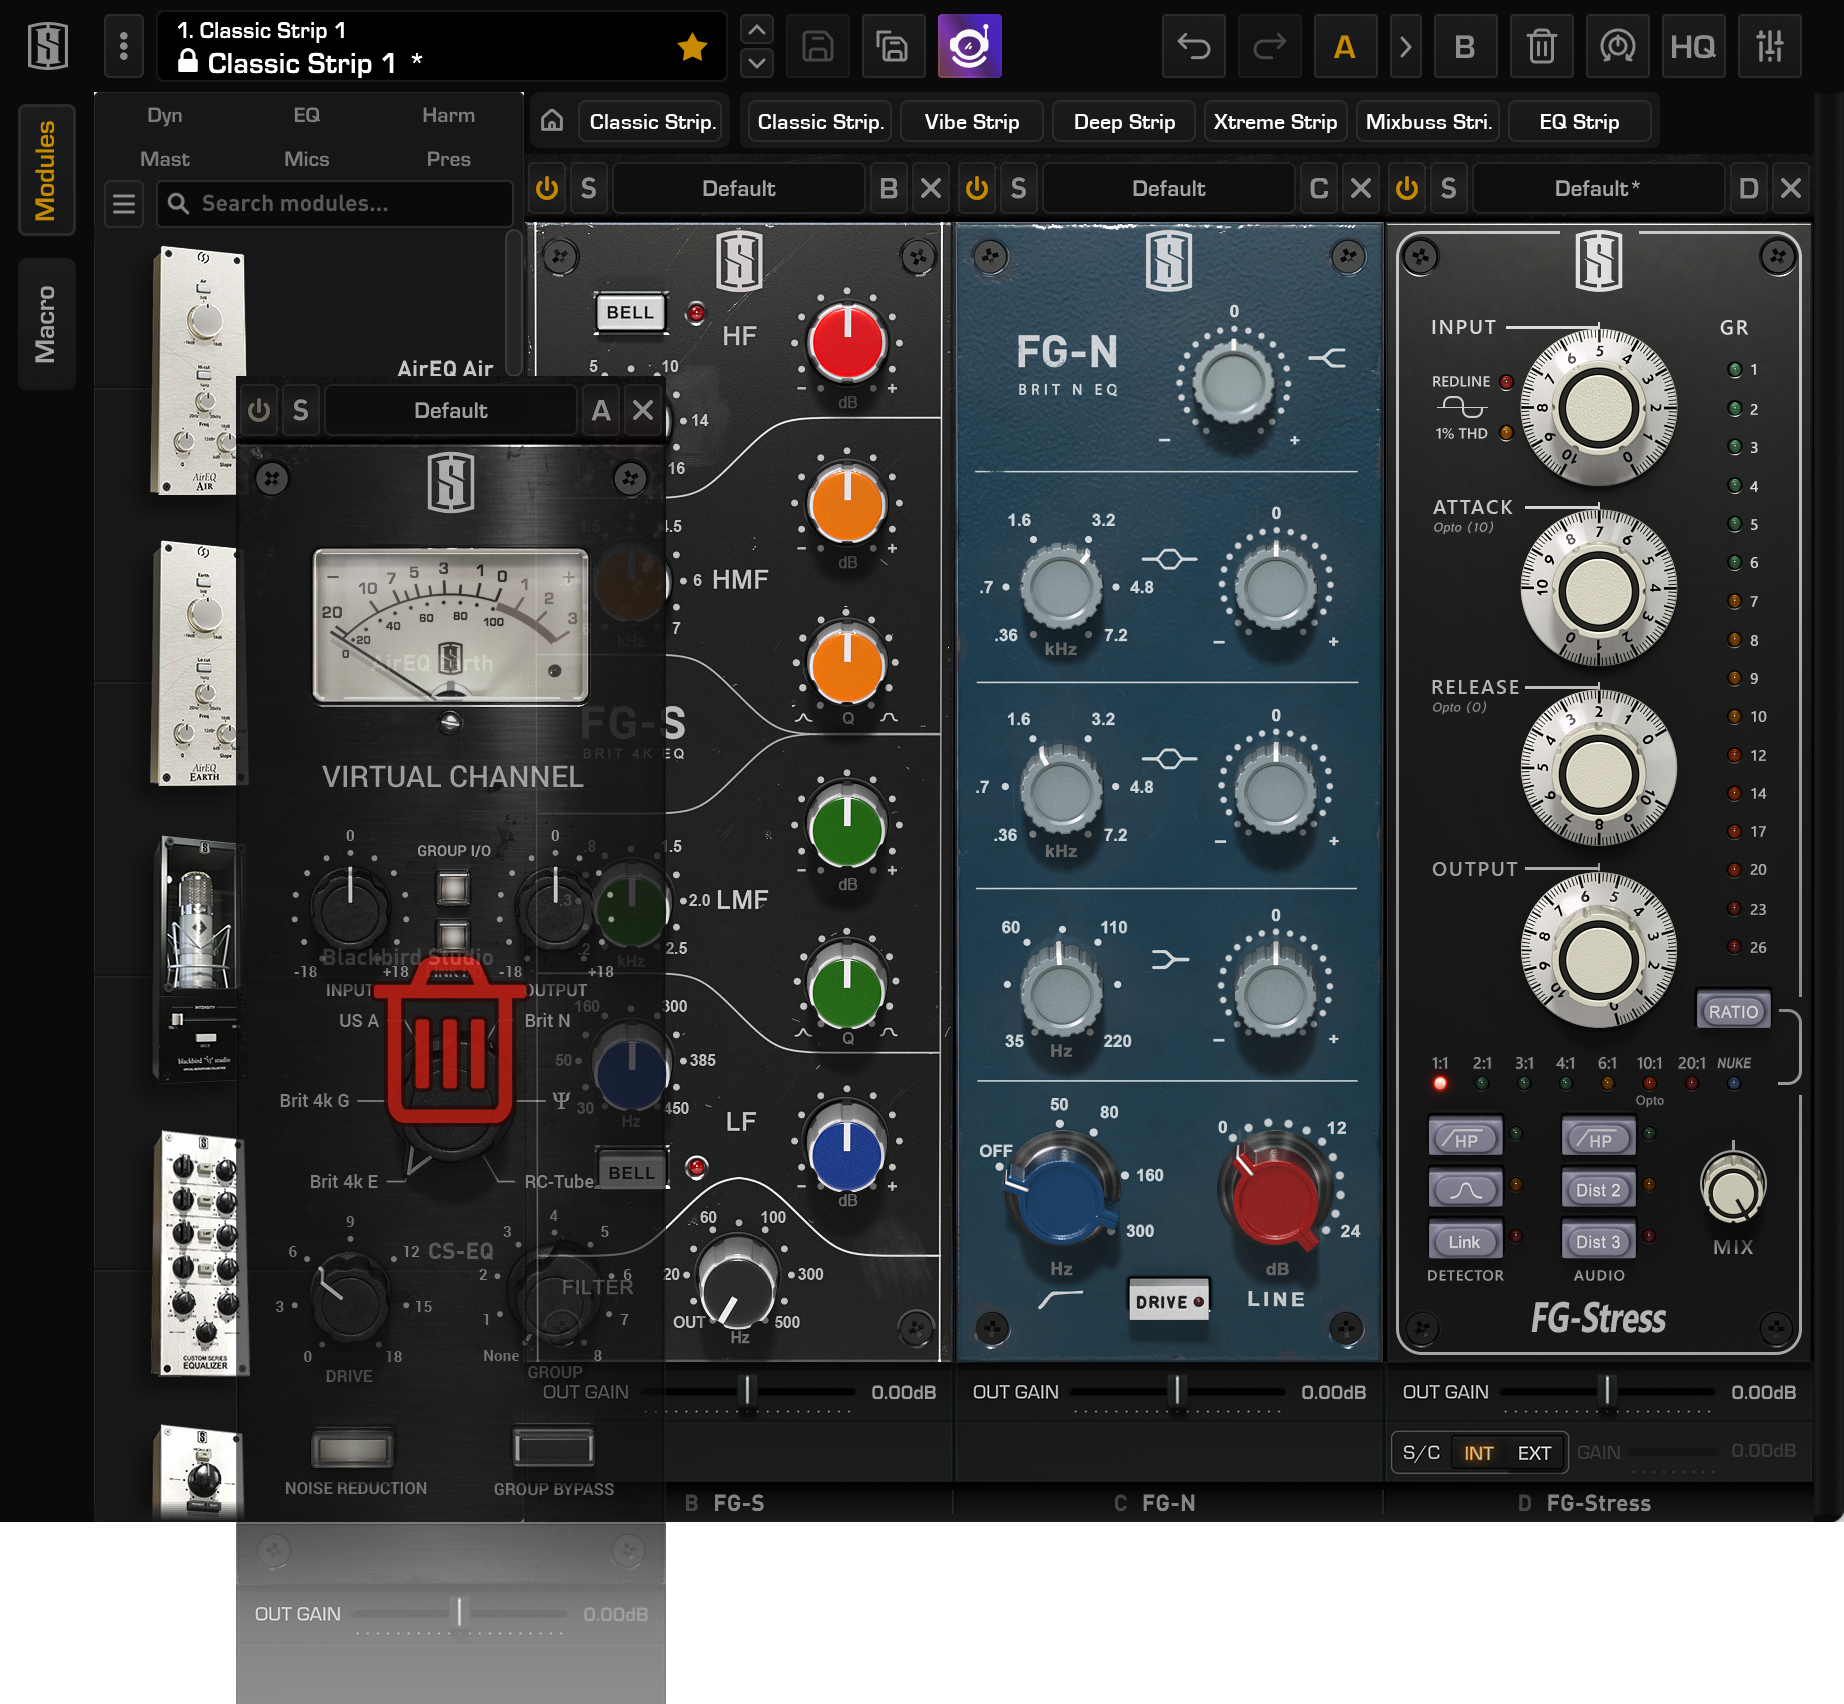Undo the last action

pos(1194,46)
